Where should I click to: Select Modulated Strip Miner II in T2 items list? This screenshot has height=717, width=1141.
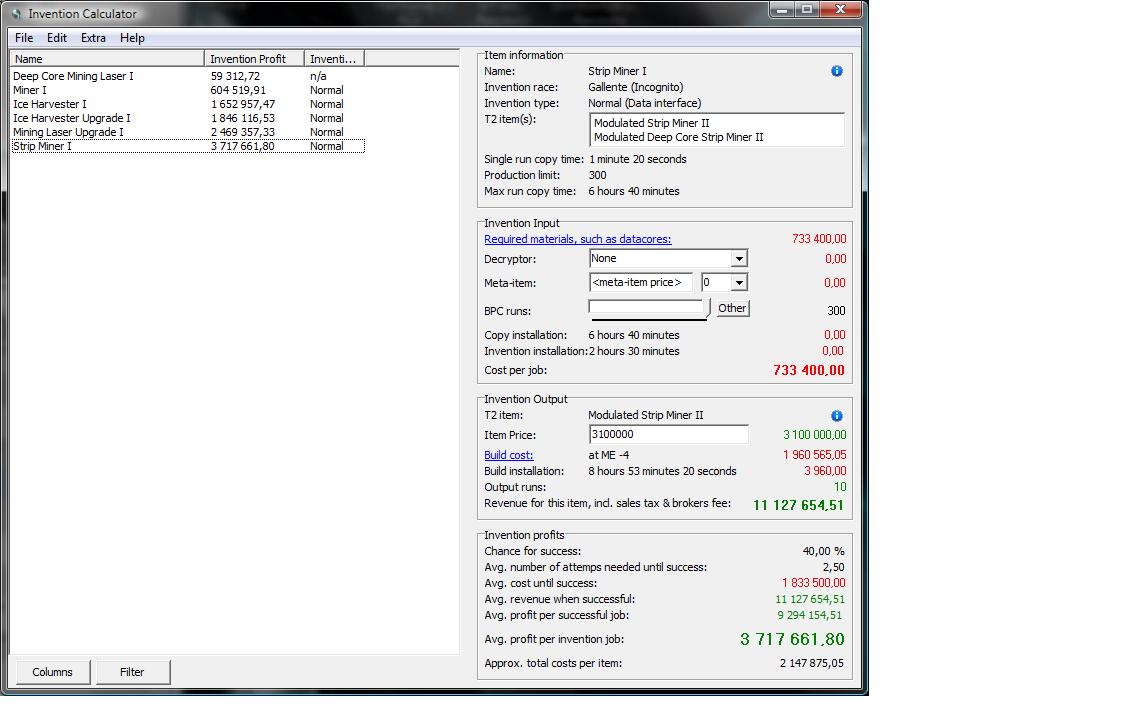point(651,123)
